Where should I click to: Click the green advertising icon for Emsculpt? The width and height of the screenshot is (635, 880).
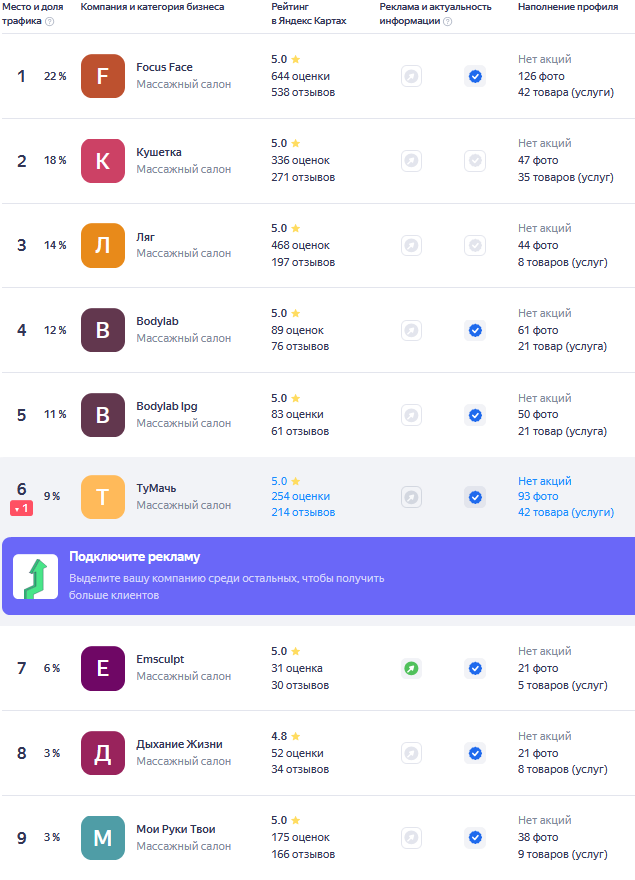[x=412, y=668]
